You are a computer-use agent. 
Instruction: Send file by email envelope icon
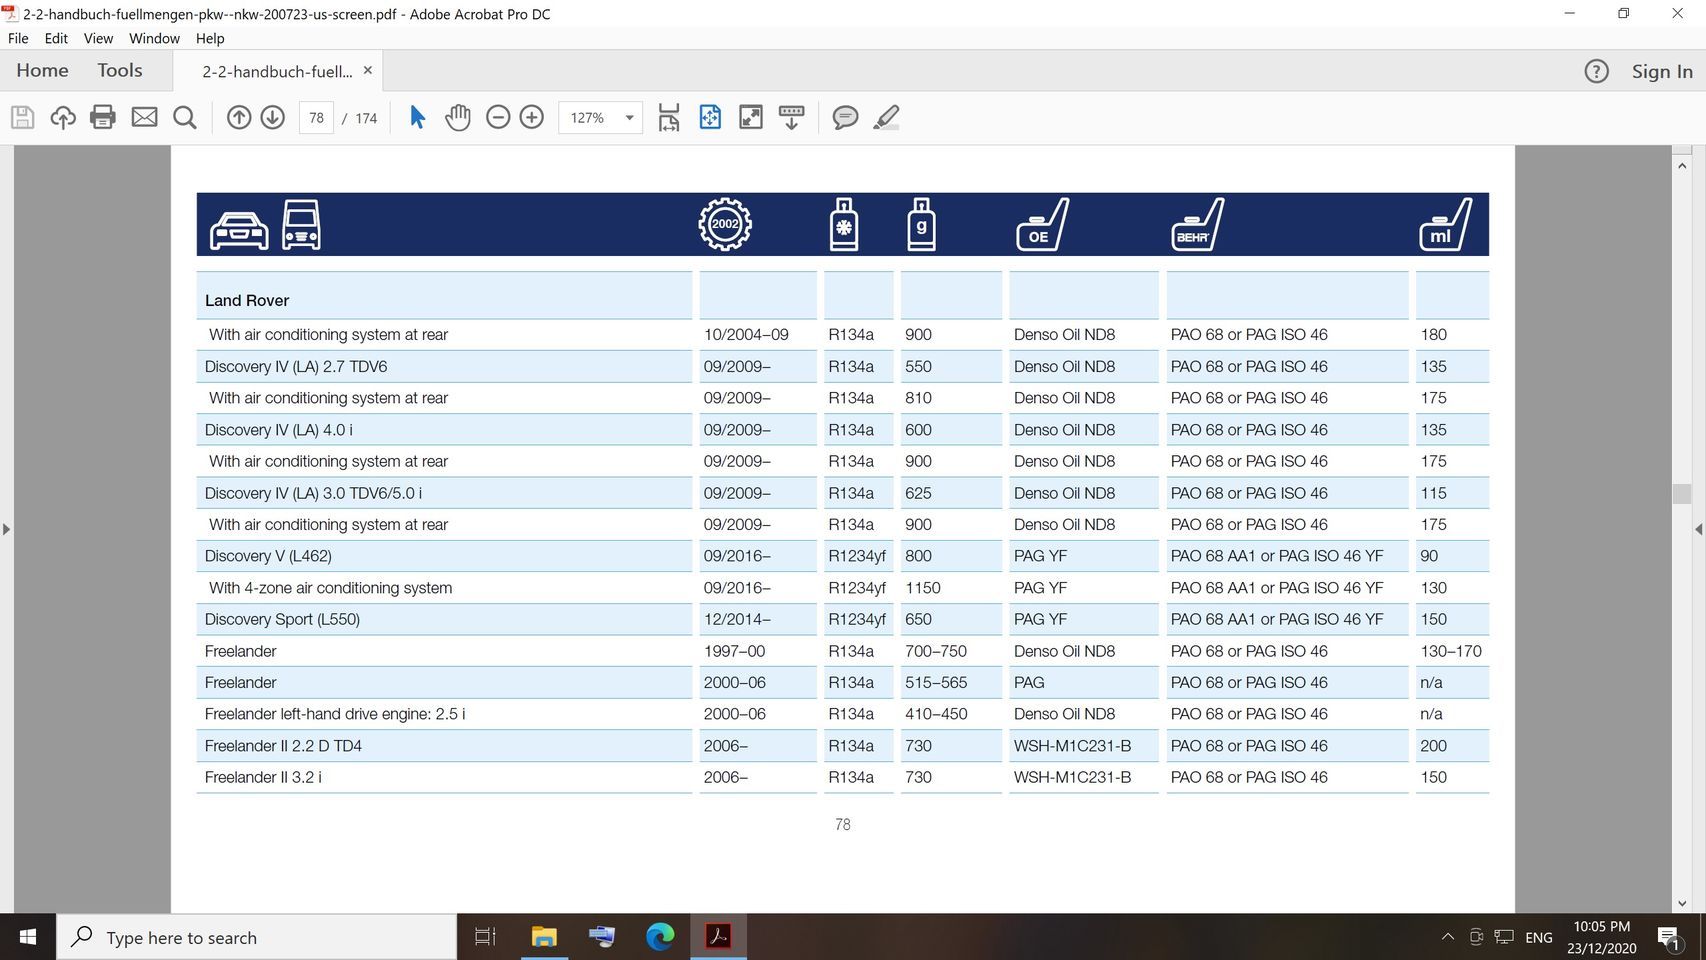(x=144, y=117)
